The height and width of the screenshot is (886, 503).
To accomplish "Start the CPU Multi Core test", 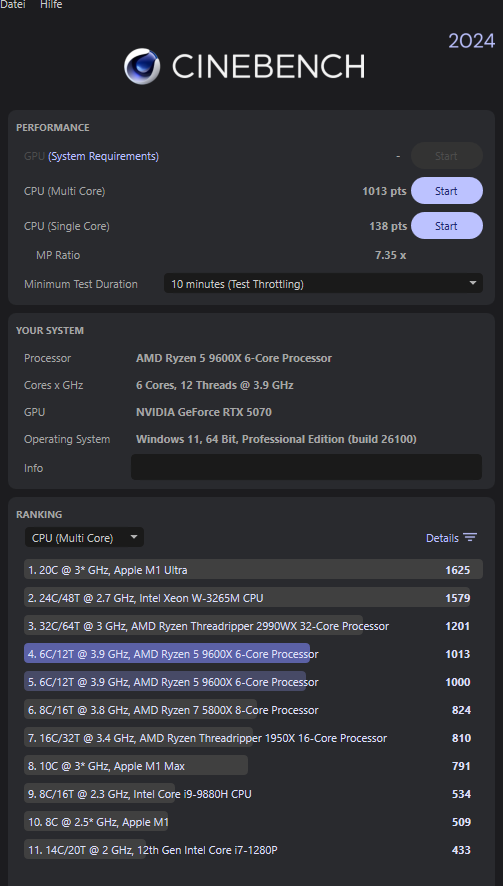I will pos(446,191).
